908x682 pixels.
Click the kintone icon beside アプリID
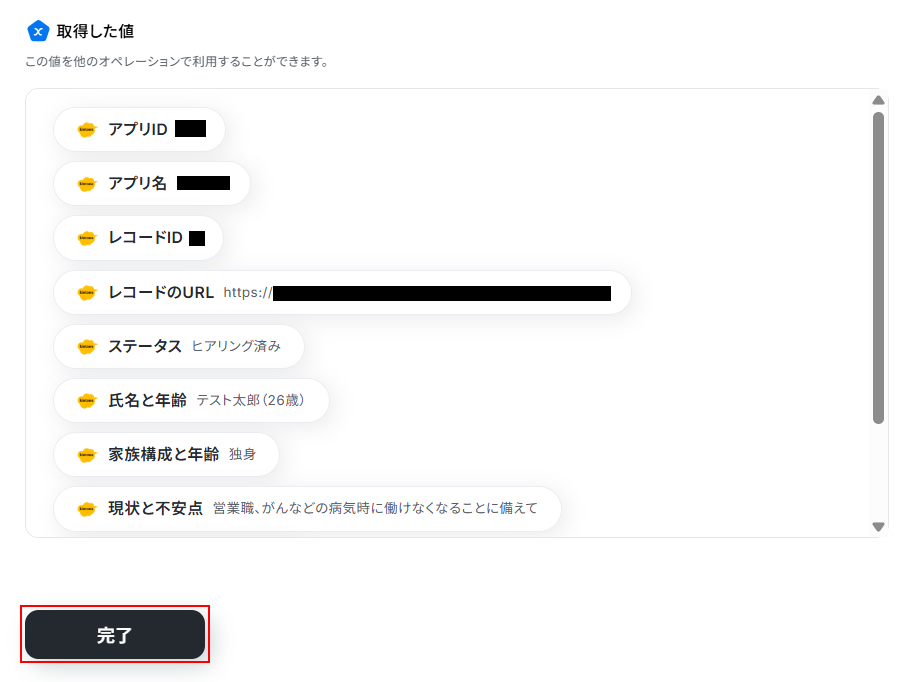pyautogui.click(x=87, y=130)
